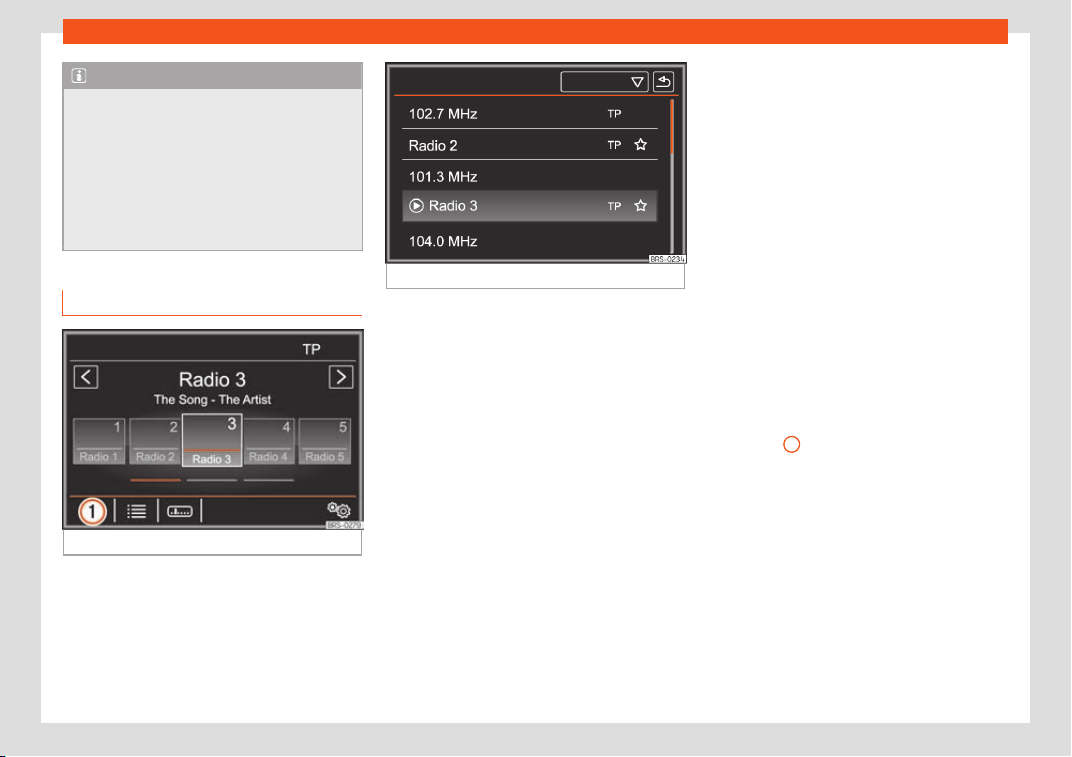Click TP indicator on 102.7 MHz row
The height and width of the screenshot is (757, 1072).
point(615,114)
